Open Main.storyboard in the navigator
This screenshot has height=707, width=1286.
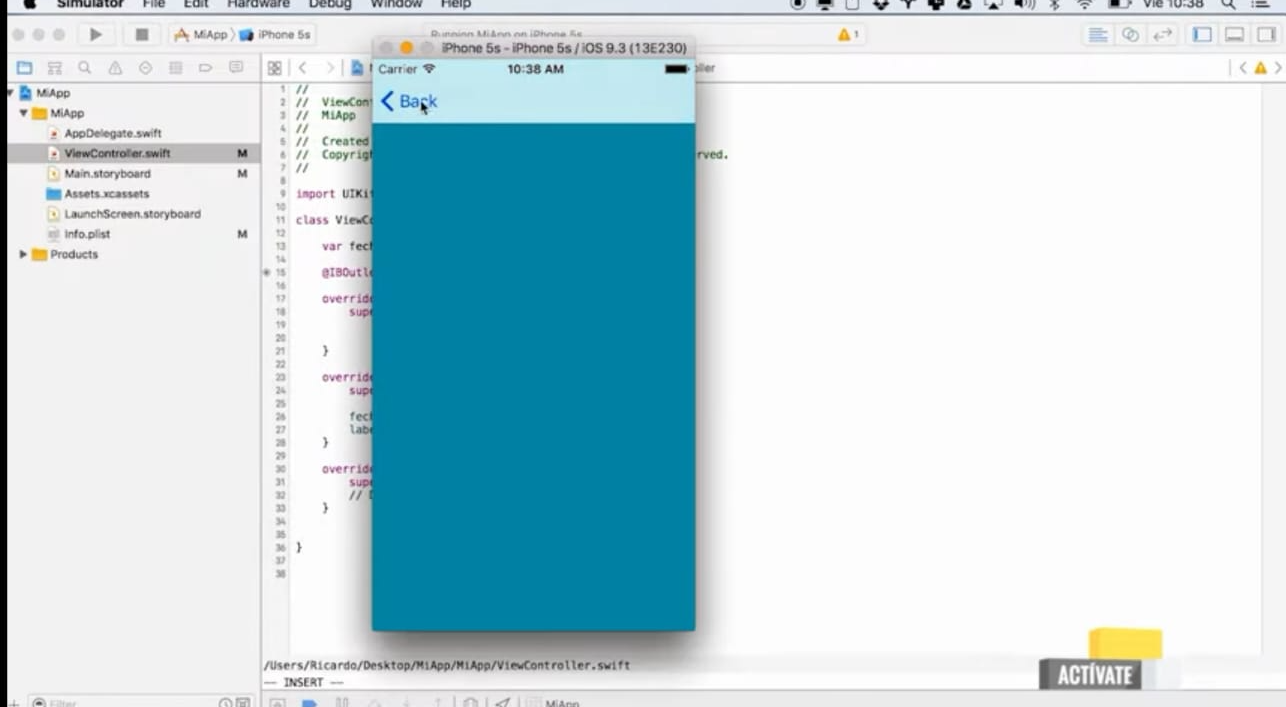(x=107, y=173)
